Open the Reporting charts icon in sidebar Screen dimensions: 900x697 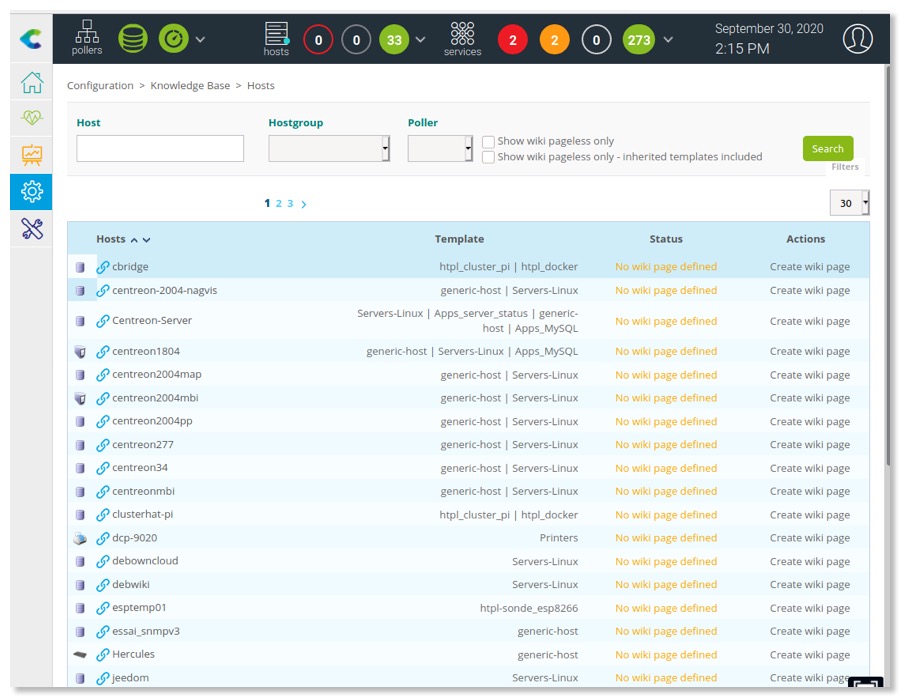coord(30,155)
